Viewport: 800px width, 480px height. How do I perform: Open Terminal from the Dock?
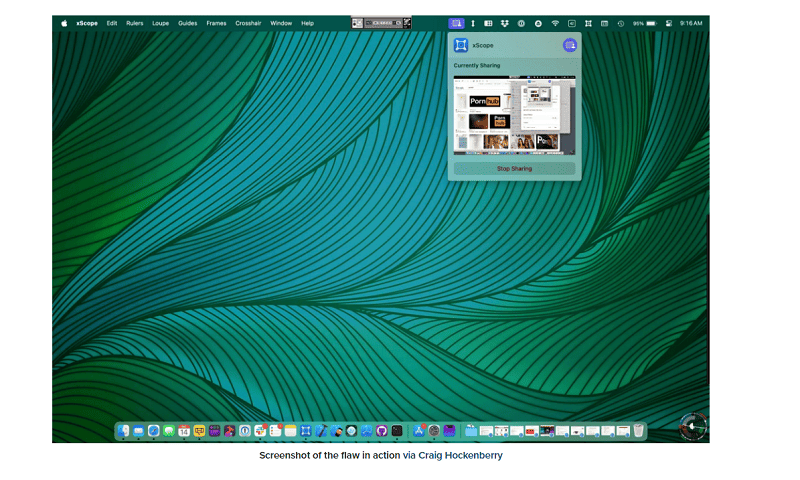tap(397, 431)
